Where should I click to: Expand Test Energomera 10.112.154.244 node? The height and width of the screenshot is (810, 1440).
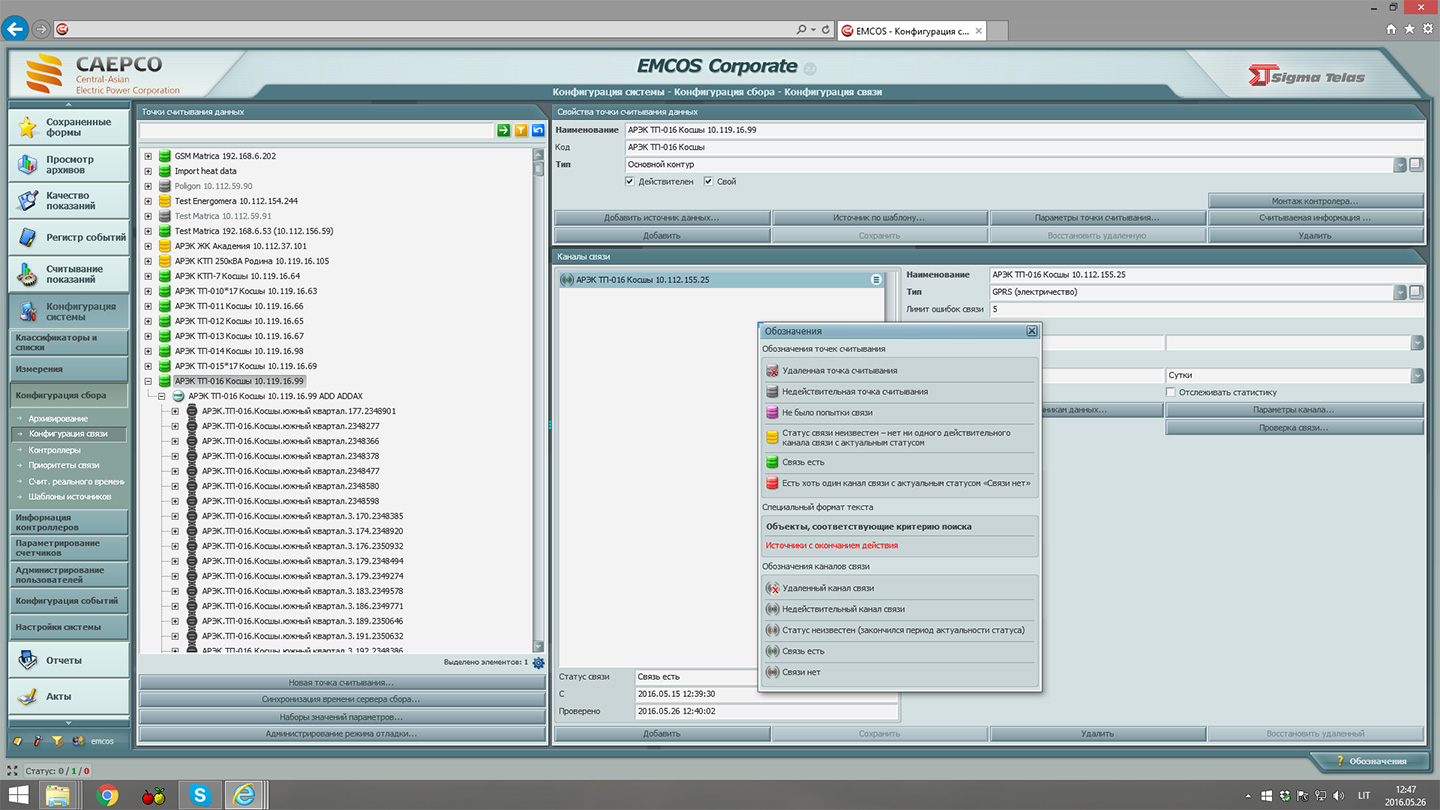tap(148, 201)
